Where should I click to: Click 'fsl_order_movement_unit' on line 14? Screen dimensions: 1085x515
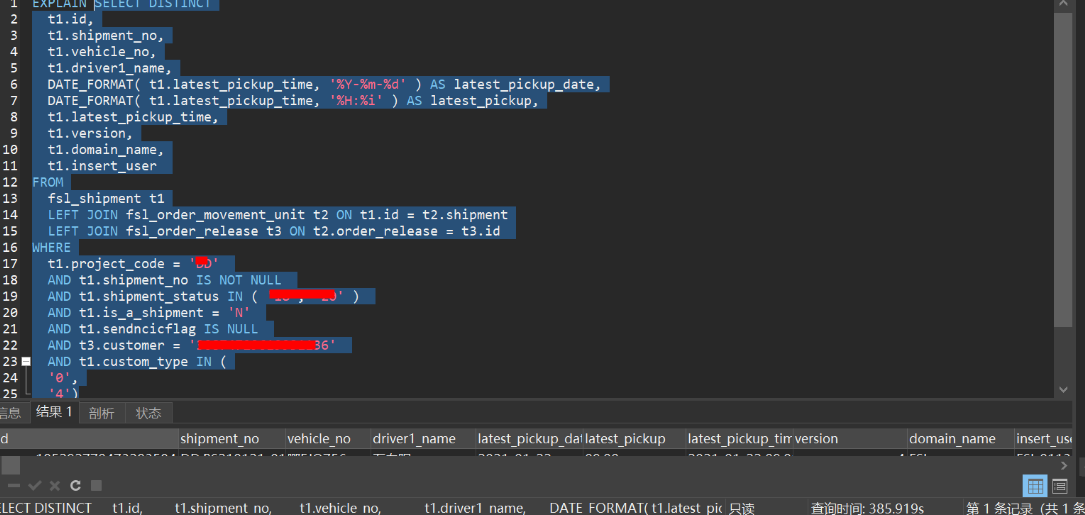[x=216, y=215]
